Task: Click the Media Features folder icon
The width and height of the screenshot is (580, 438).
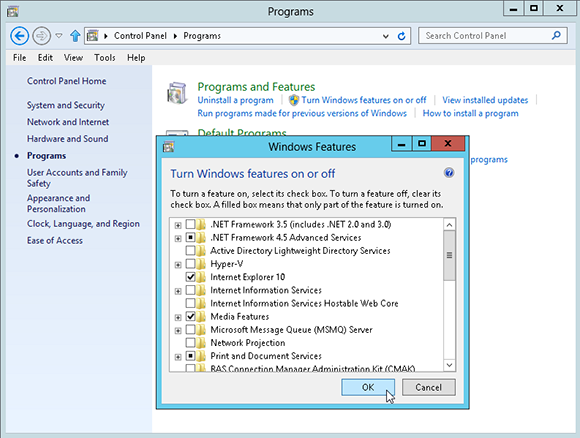Action: (x=201, y=316)
